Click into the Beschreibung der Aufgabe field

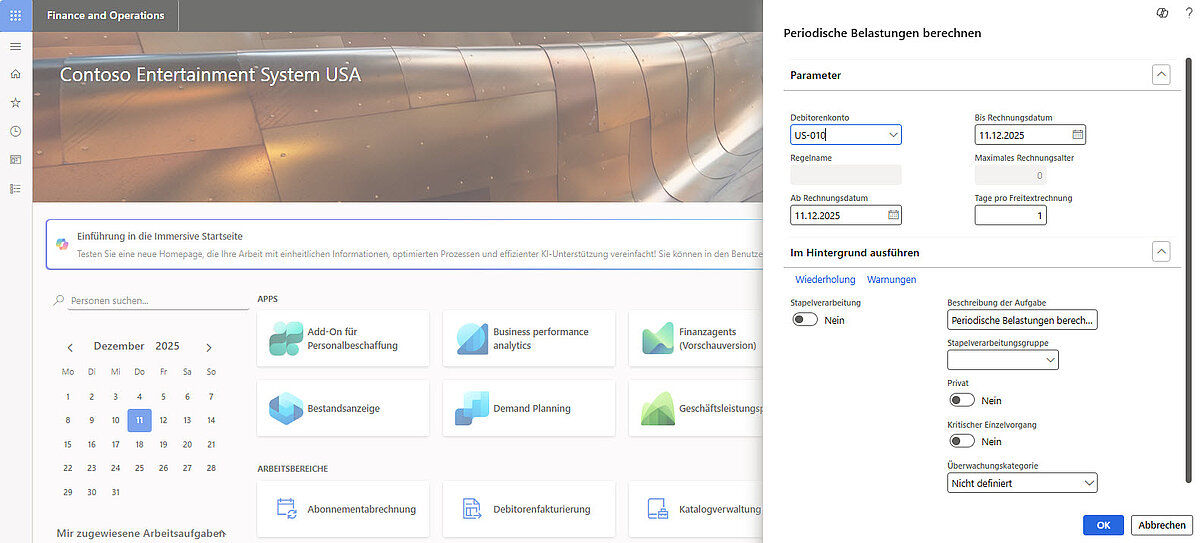[1022, 320]
